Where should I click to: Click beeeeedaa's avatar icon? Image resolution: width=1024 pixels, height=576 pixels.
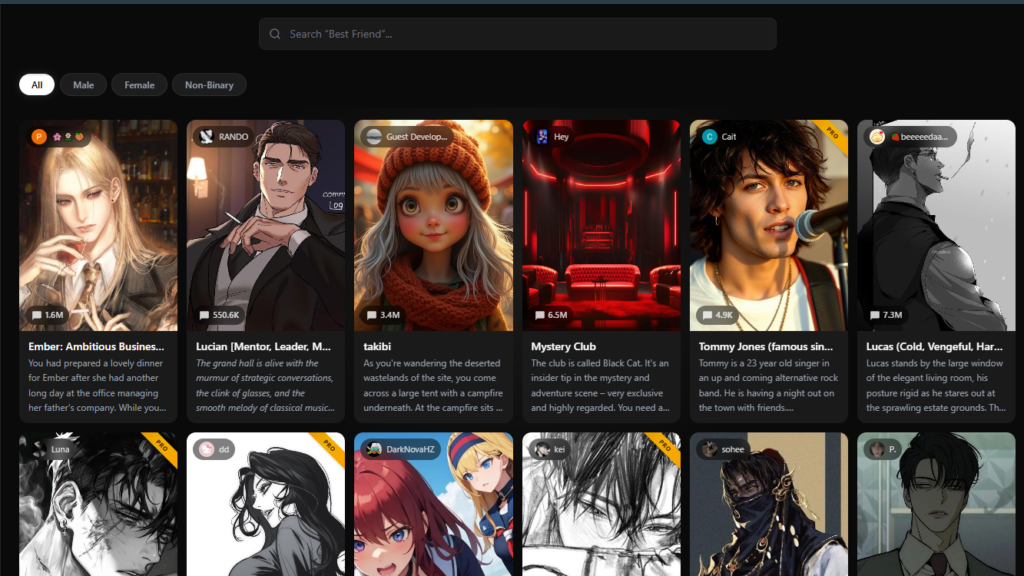[x=877, y=136]
